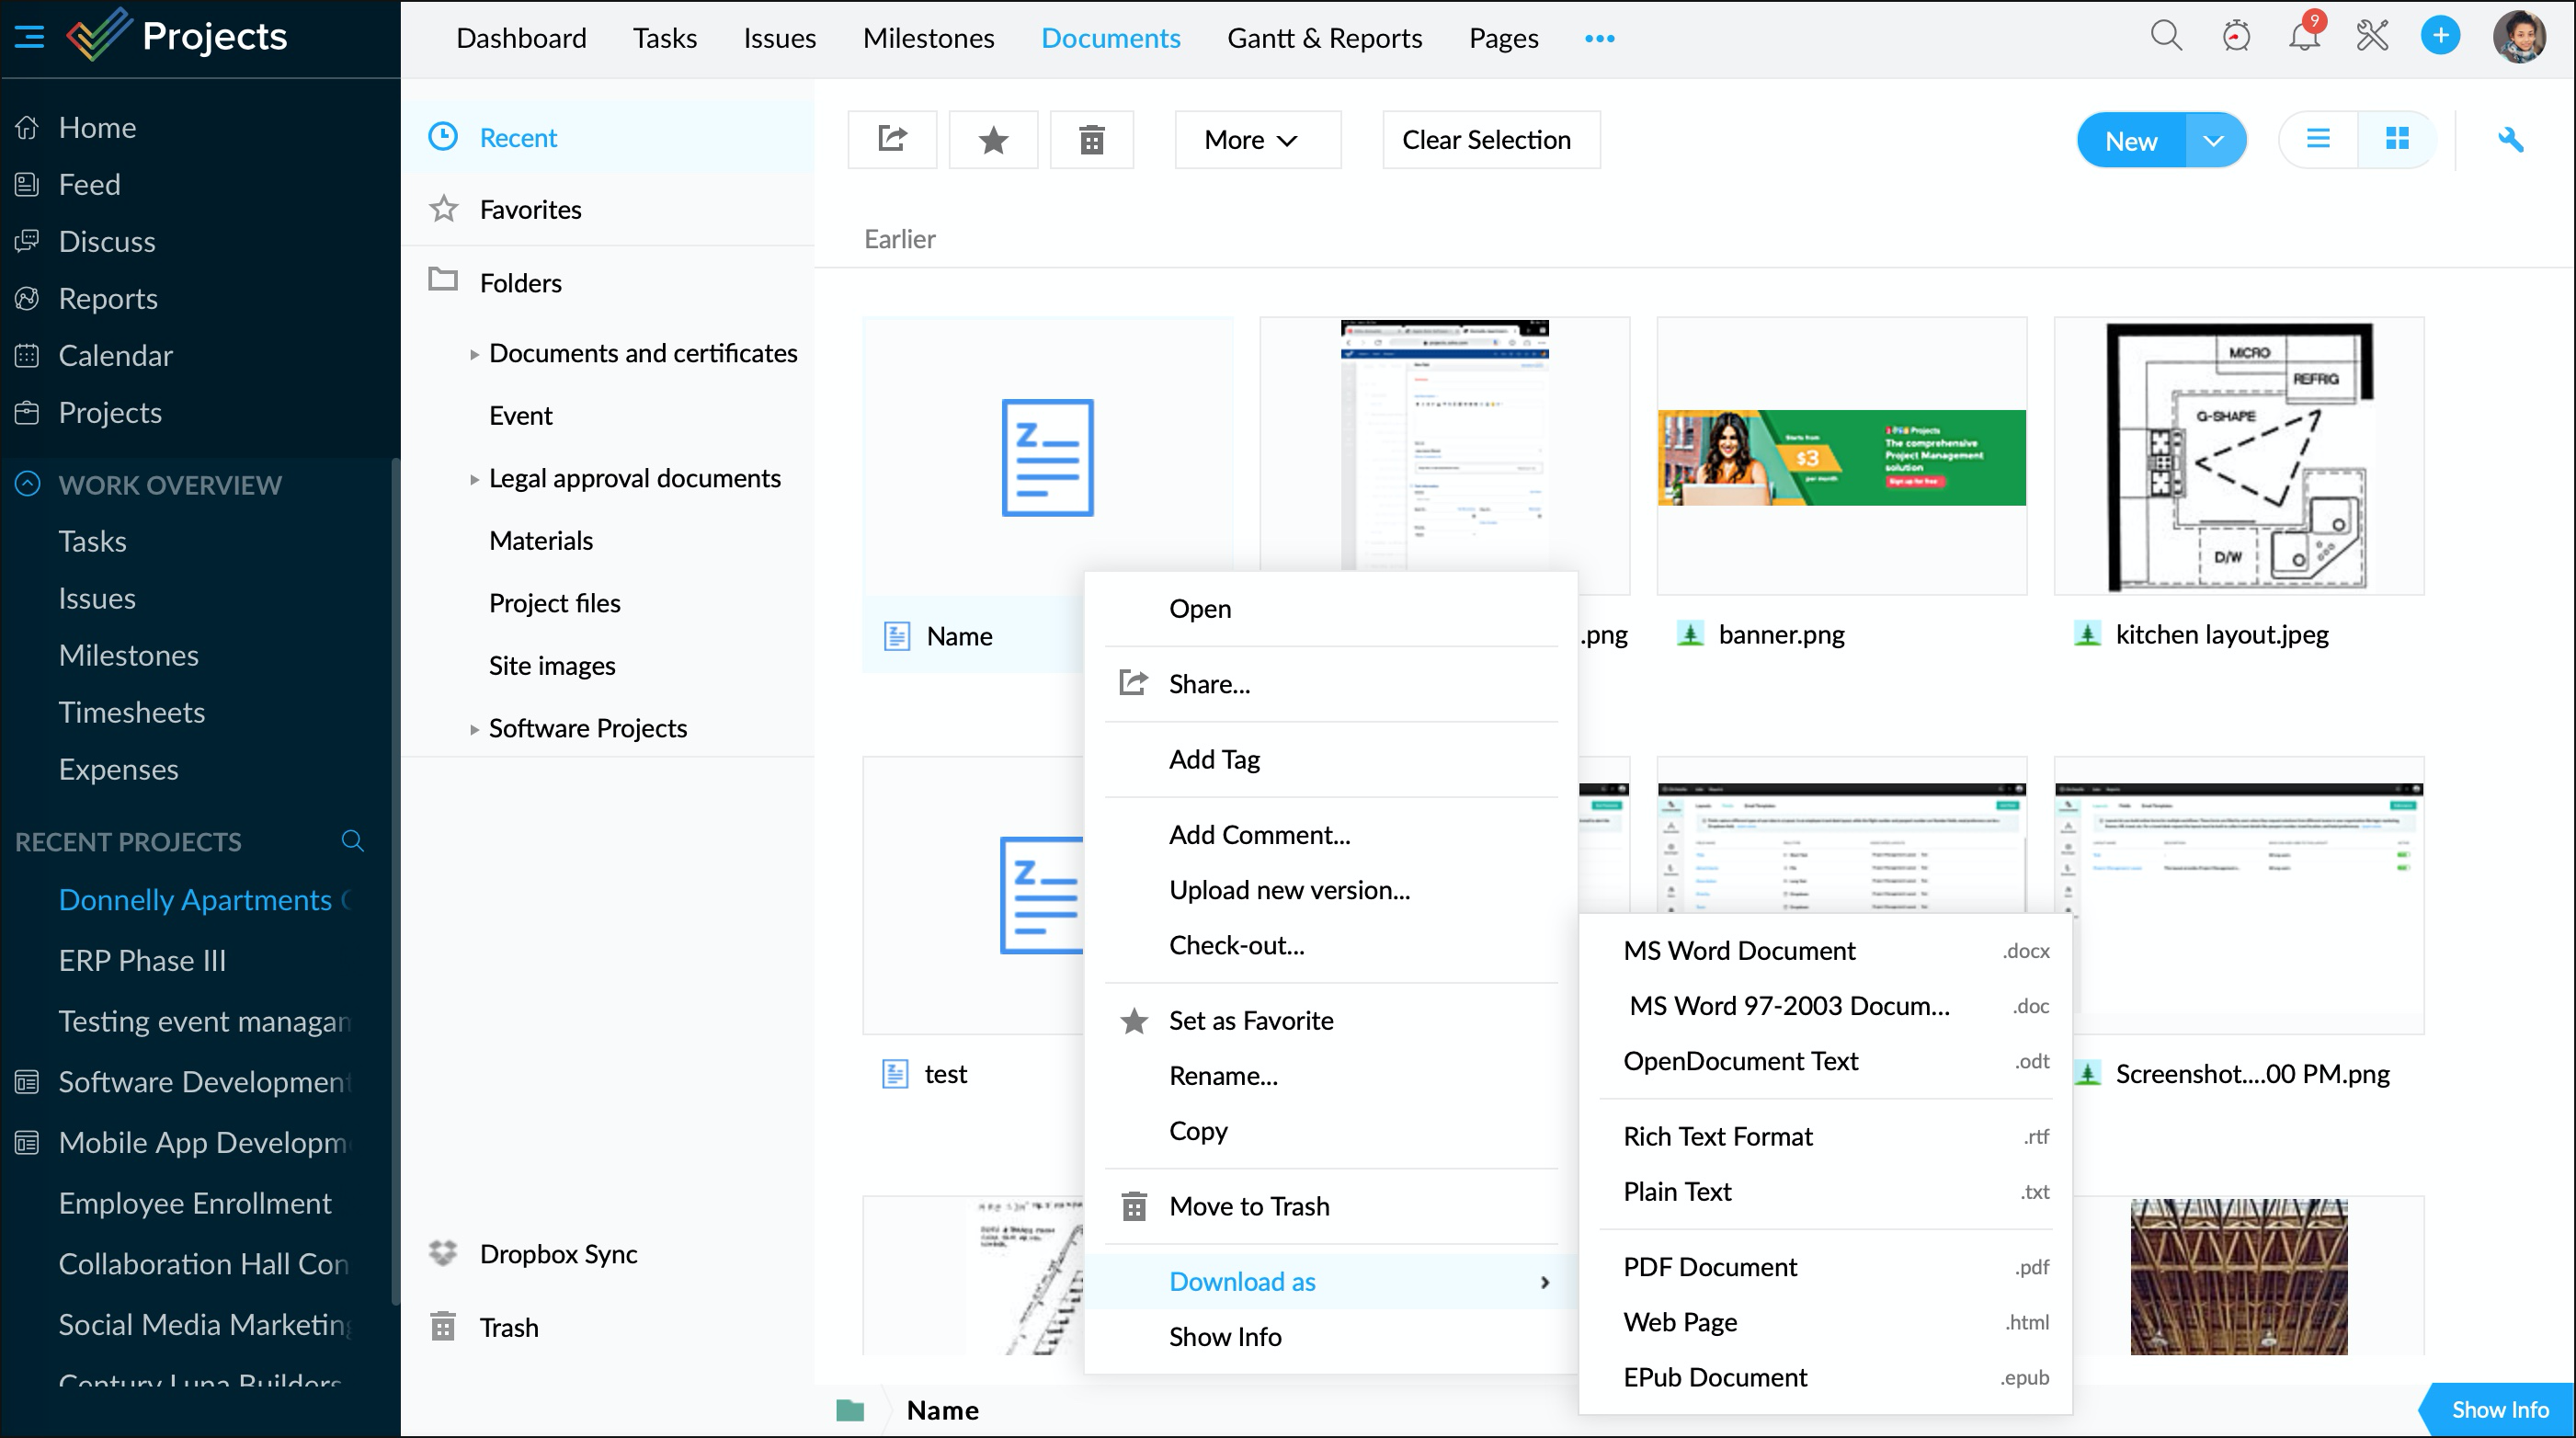Choose PDF Document from the download submenu
Screen dimensions: 2576x1438
pos(1710,1266)
